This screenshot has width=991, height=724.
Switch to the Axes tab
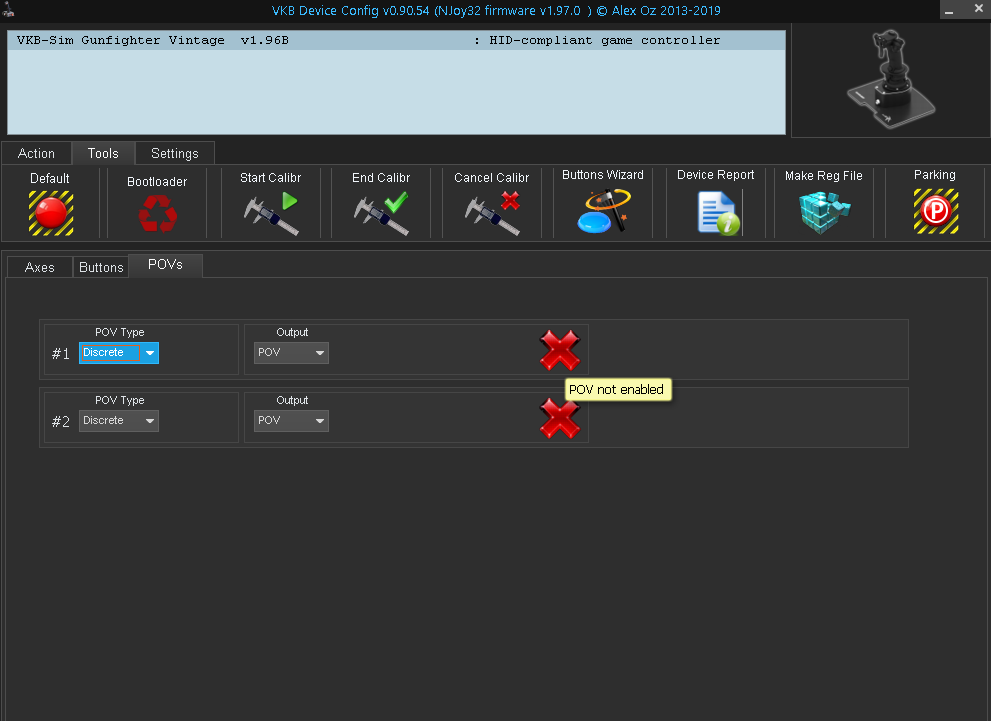click(40, 267)
